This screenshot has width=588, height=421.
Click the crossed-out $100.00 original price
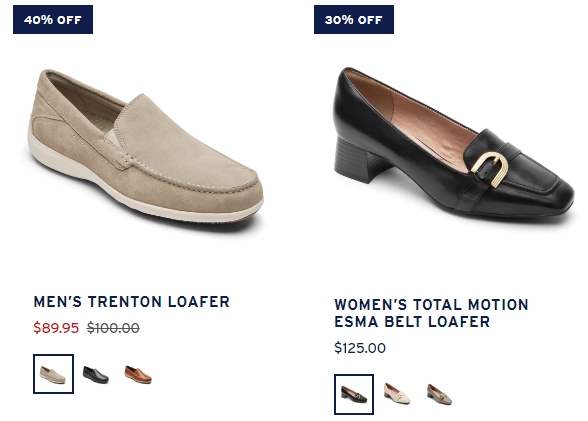pyautogui.click(x=113, y=328)
